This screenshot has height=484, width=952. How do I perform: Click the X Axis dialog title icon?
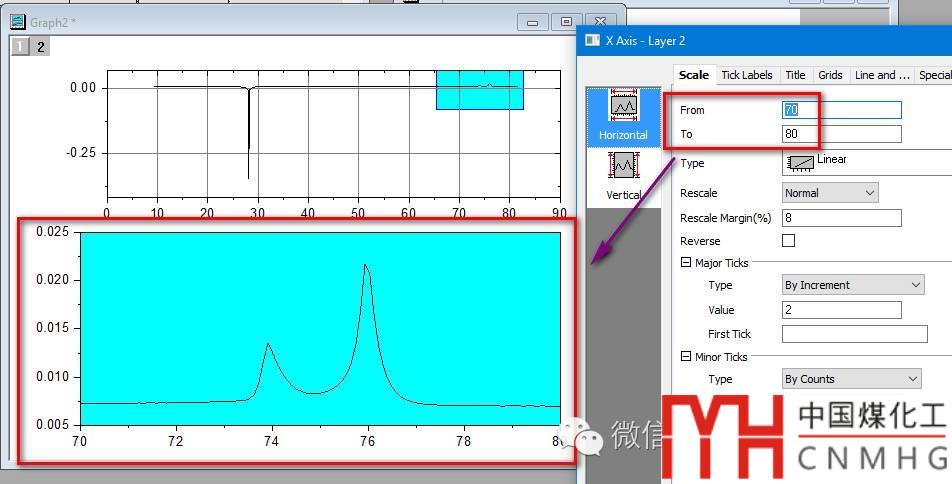pyautogui.click(x=592, y=41)
